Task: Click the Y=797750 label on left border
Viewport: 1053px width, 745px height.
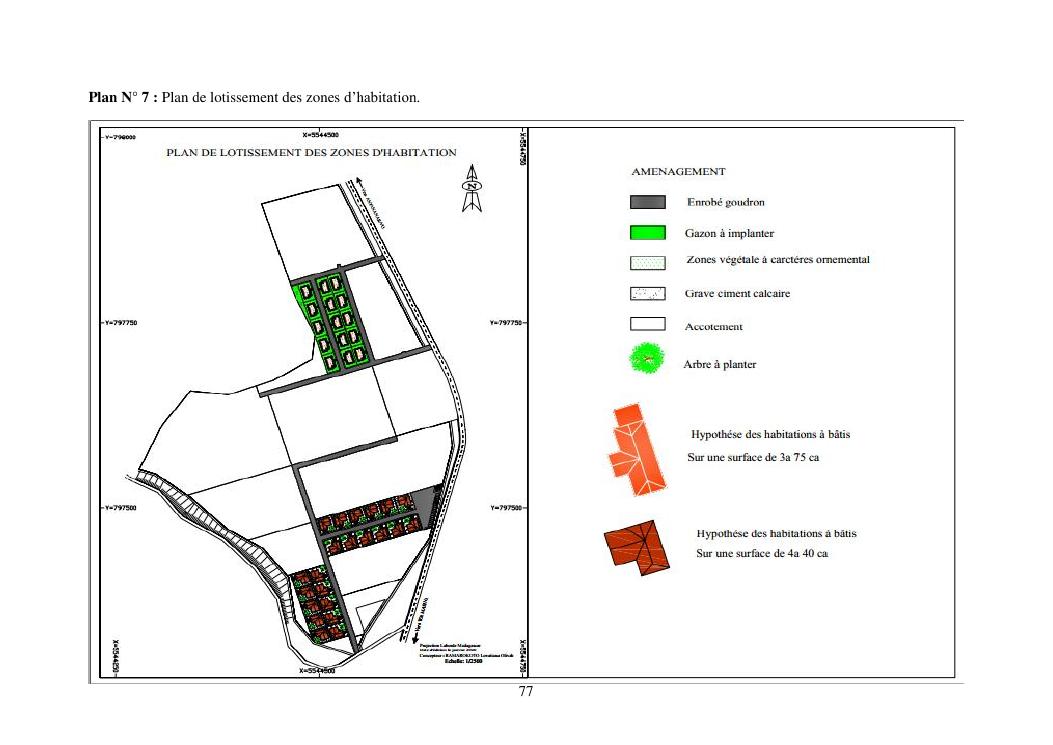Action: tap(121, 323)
